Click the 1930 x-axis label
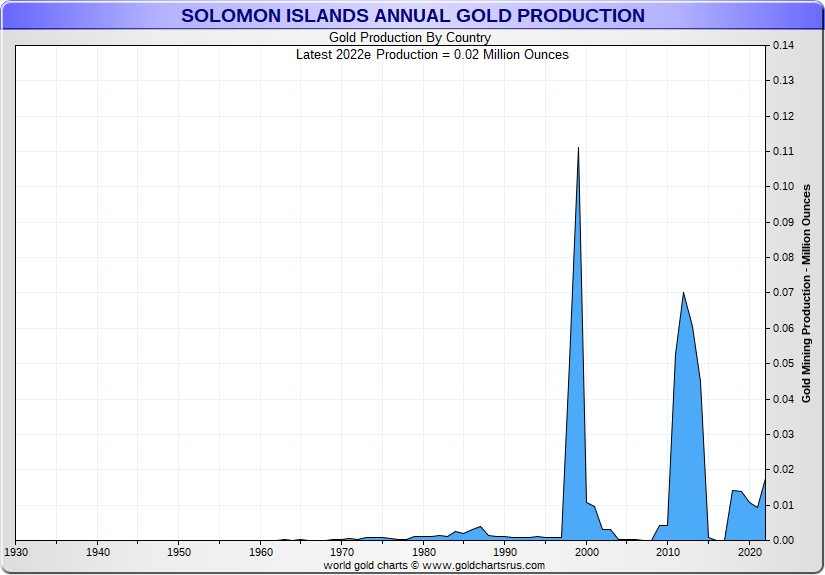 click(16, 552)
